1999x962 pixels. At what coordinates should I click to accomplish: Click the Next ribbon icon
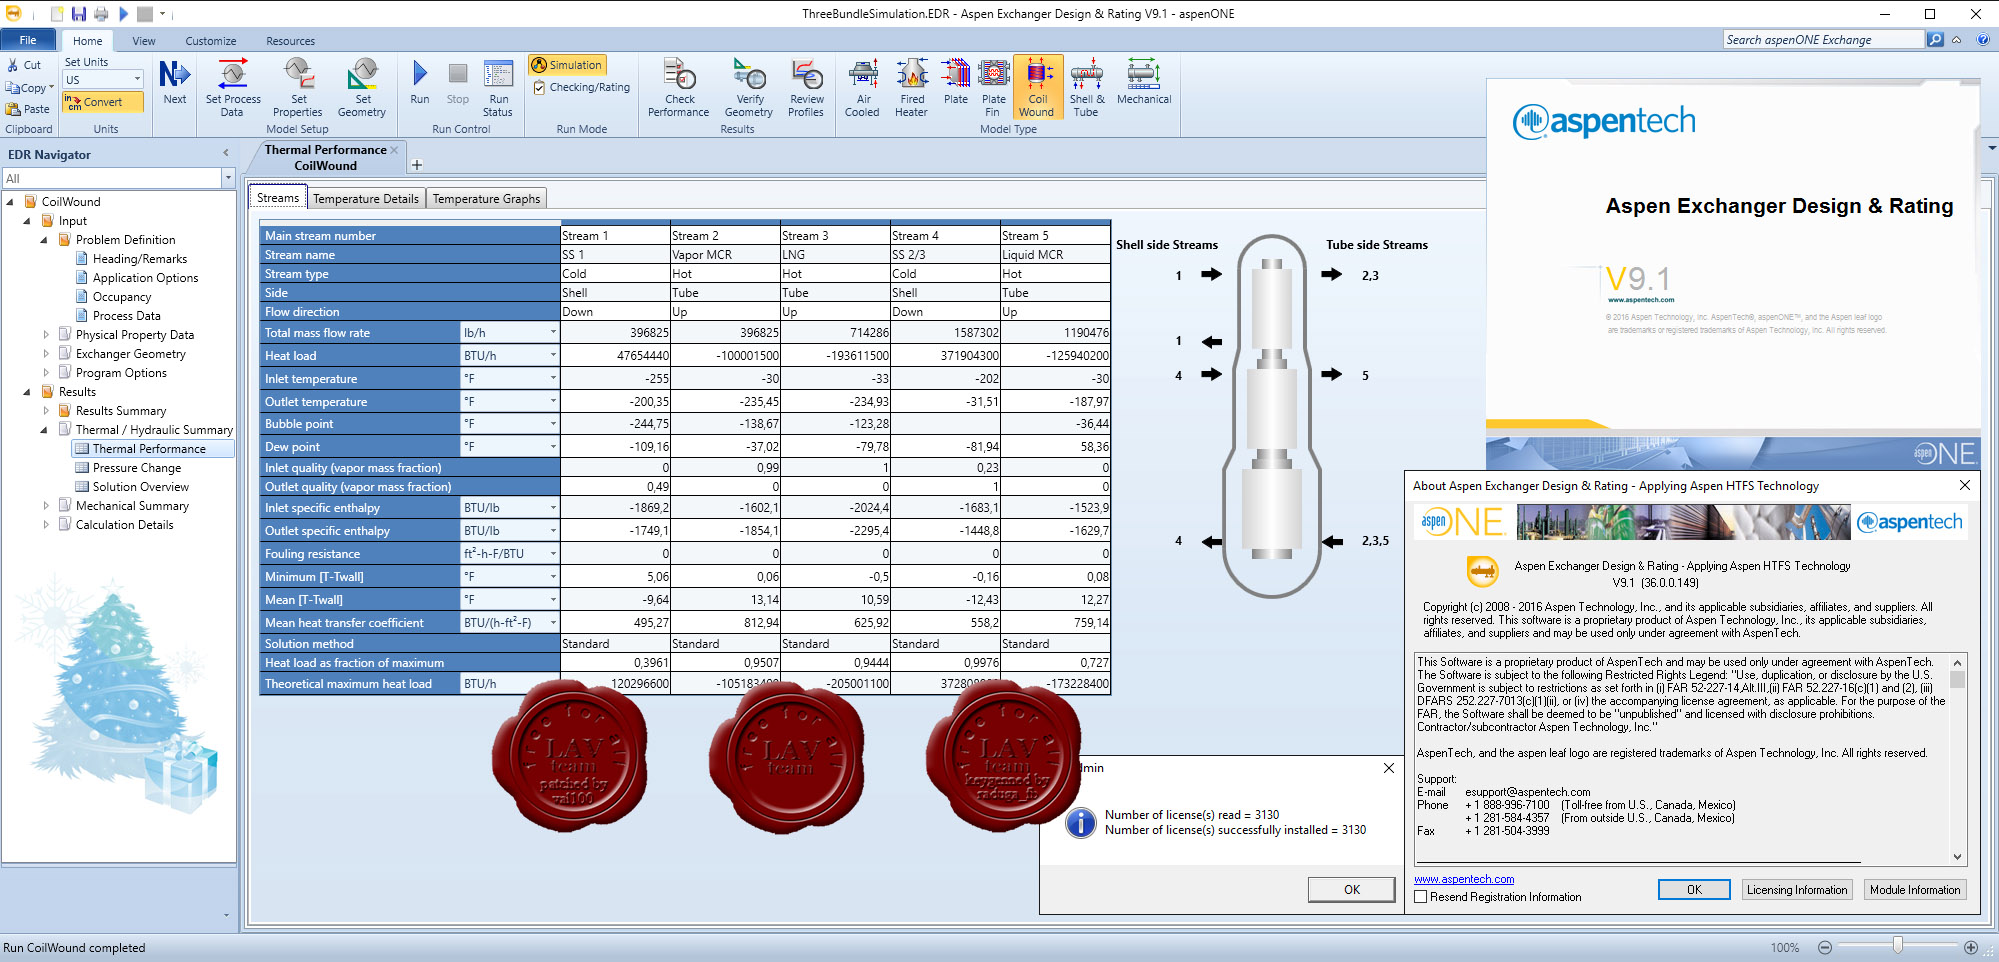point(175,83)
